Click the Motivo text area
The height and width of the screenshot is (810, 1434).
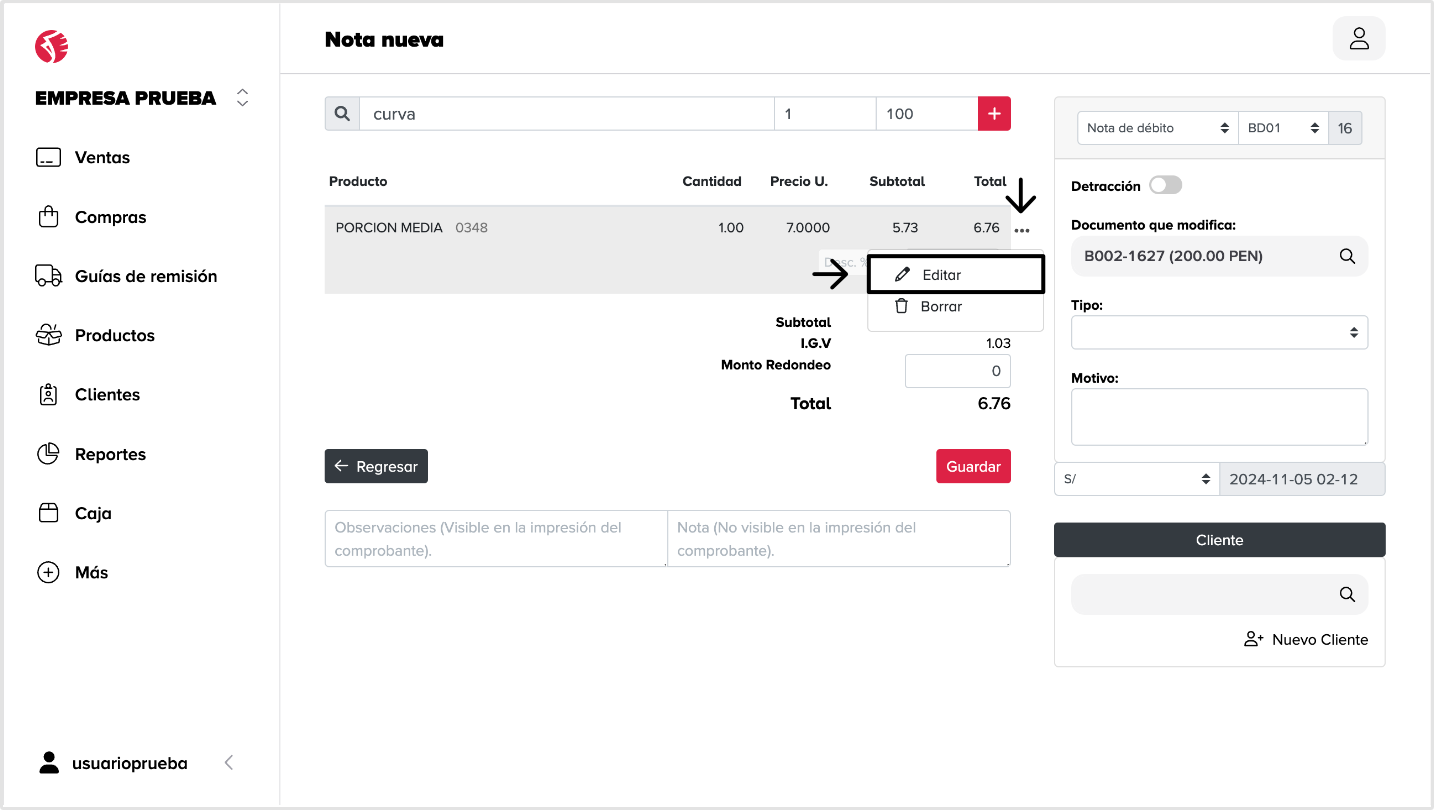coord(1219,416)
